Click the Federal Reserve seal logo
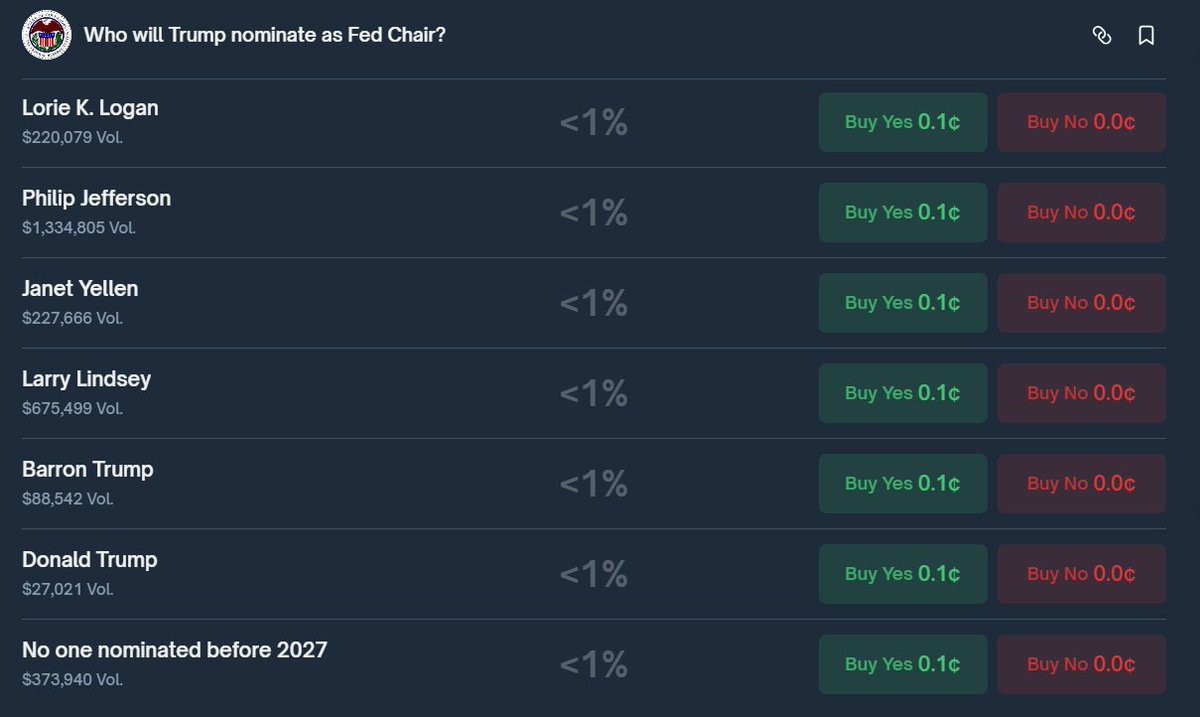 [x=46, y=35]
